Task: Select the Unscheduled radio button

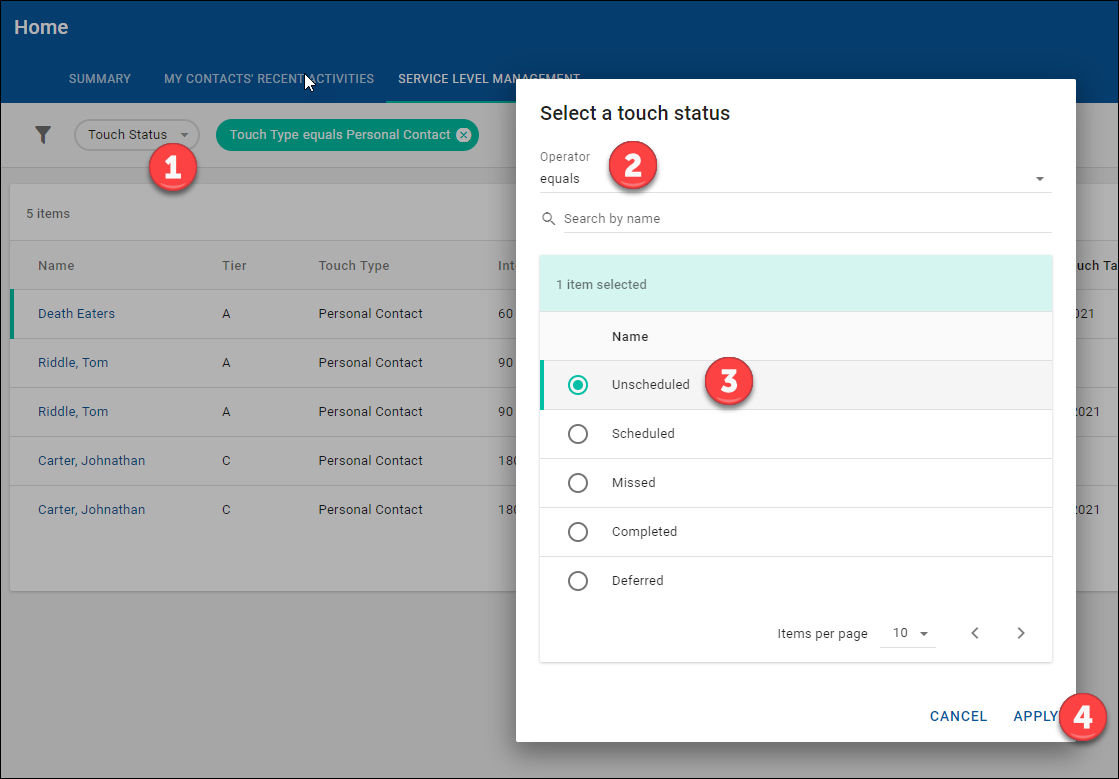Action: pos(577,385)
